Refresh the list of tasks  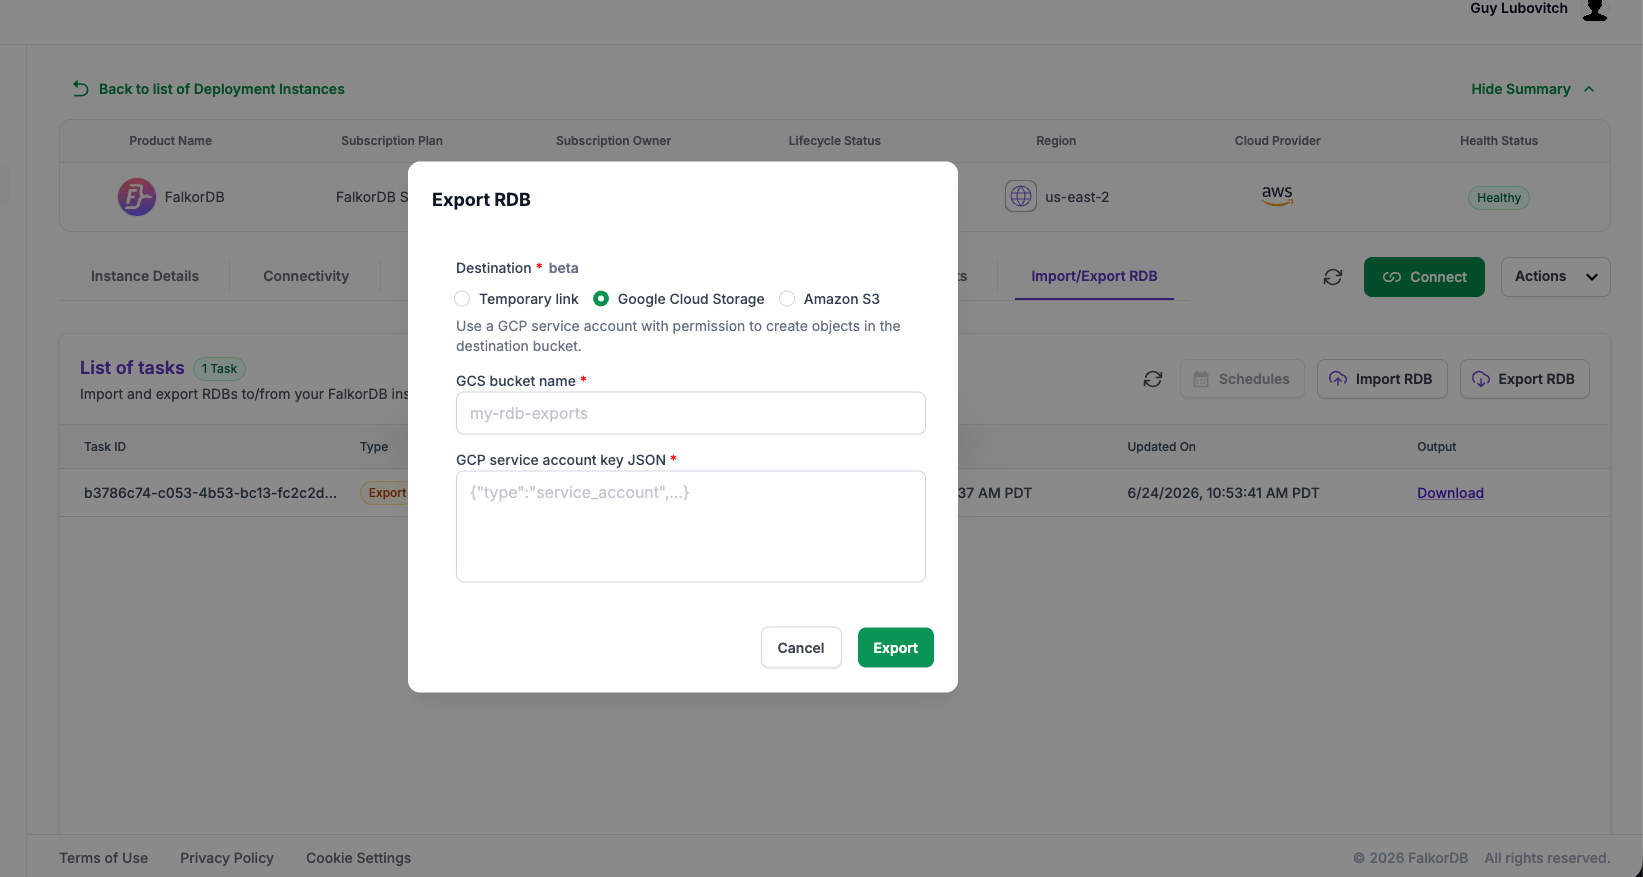pos(1153,379)
